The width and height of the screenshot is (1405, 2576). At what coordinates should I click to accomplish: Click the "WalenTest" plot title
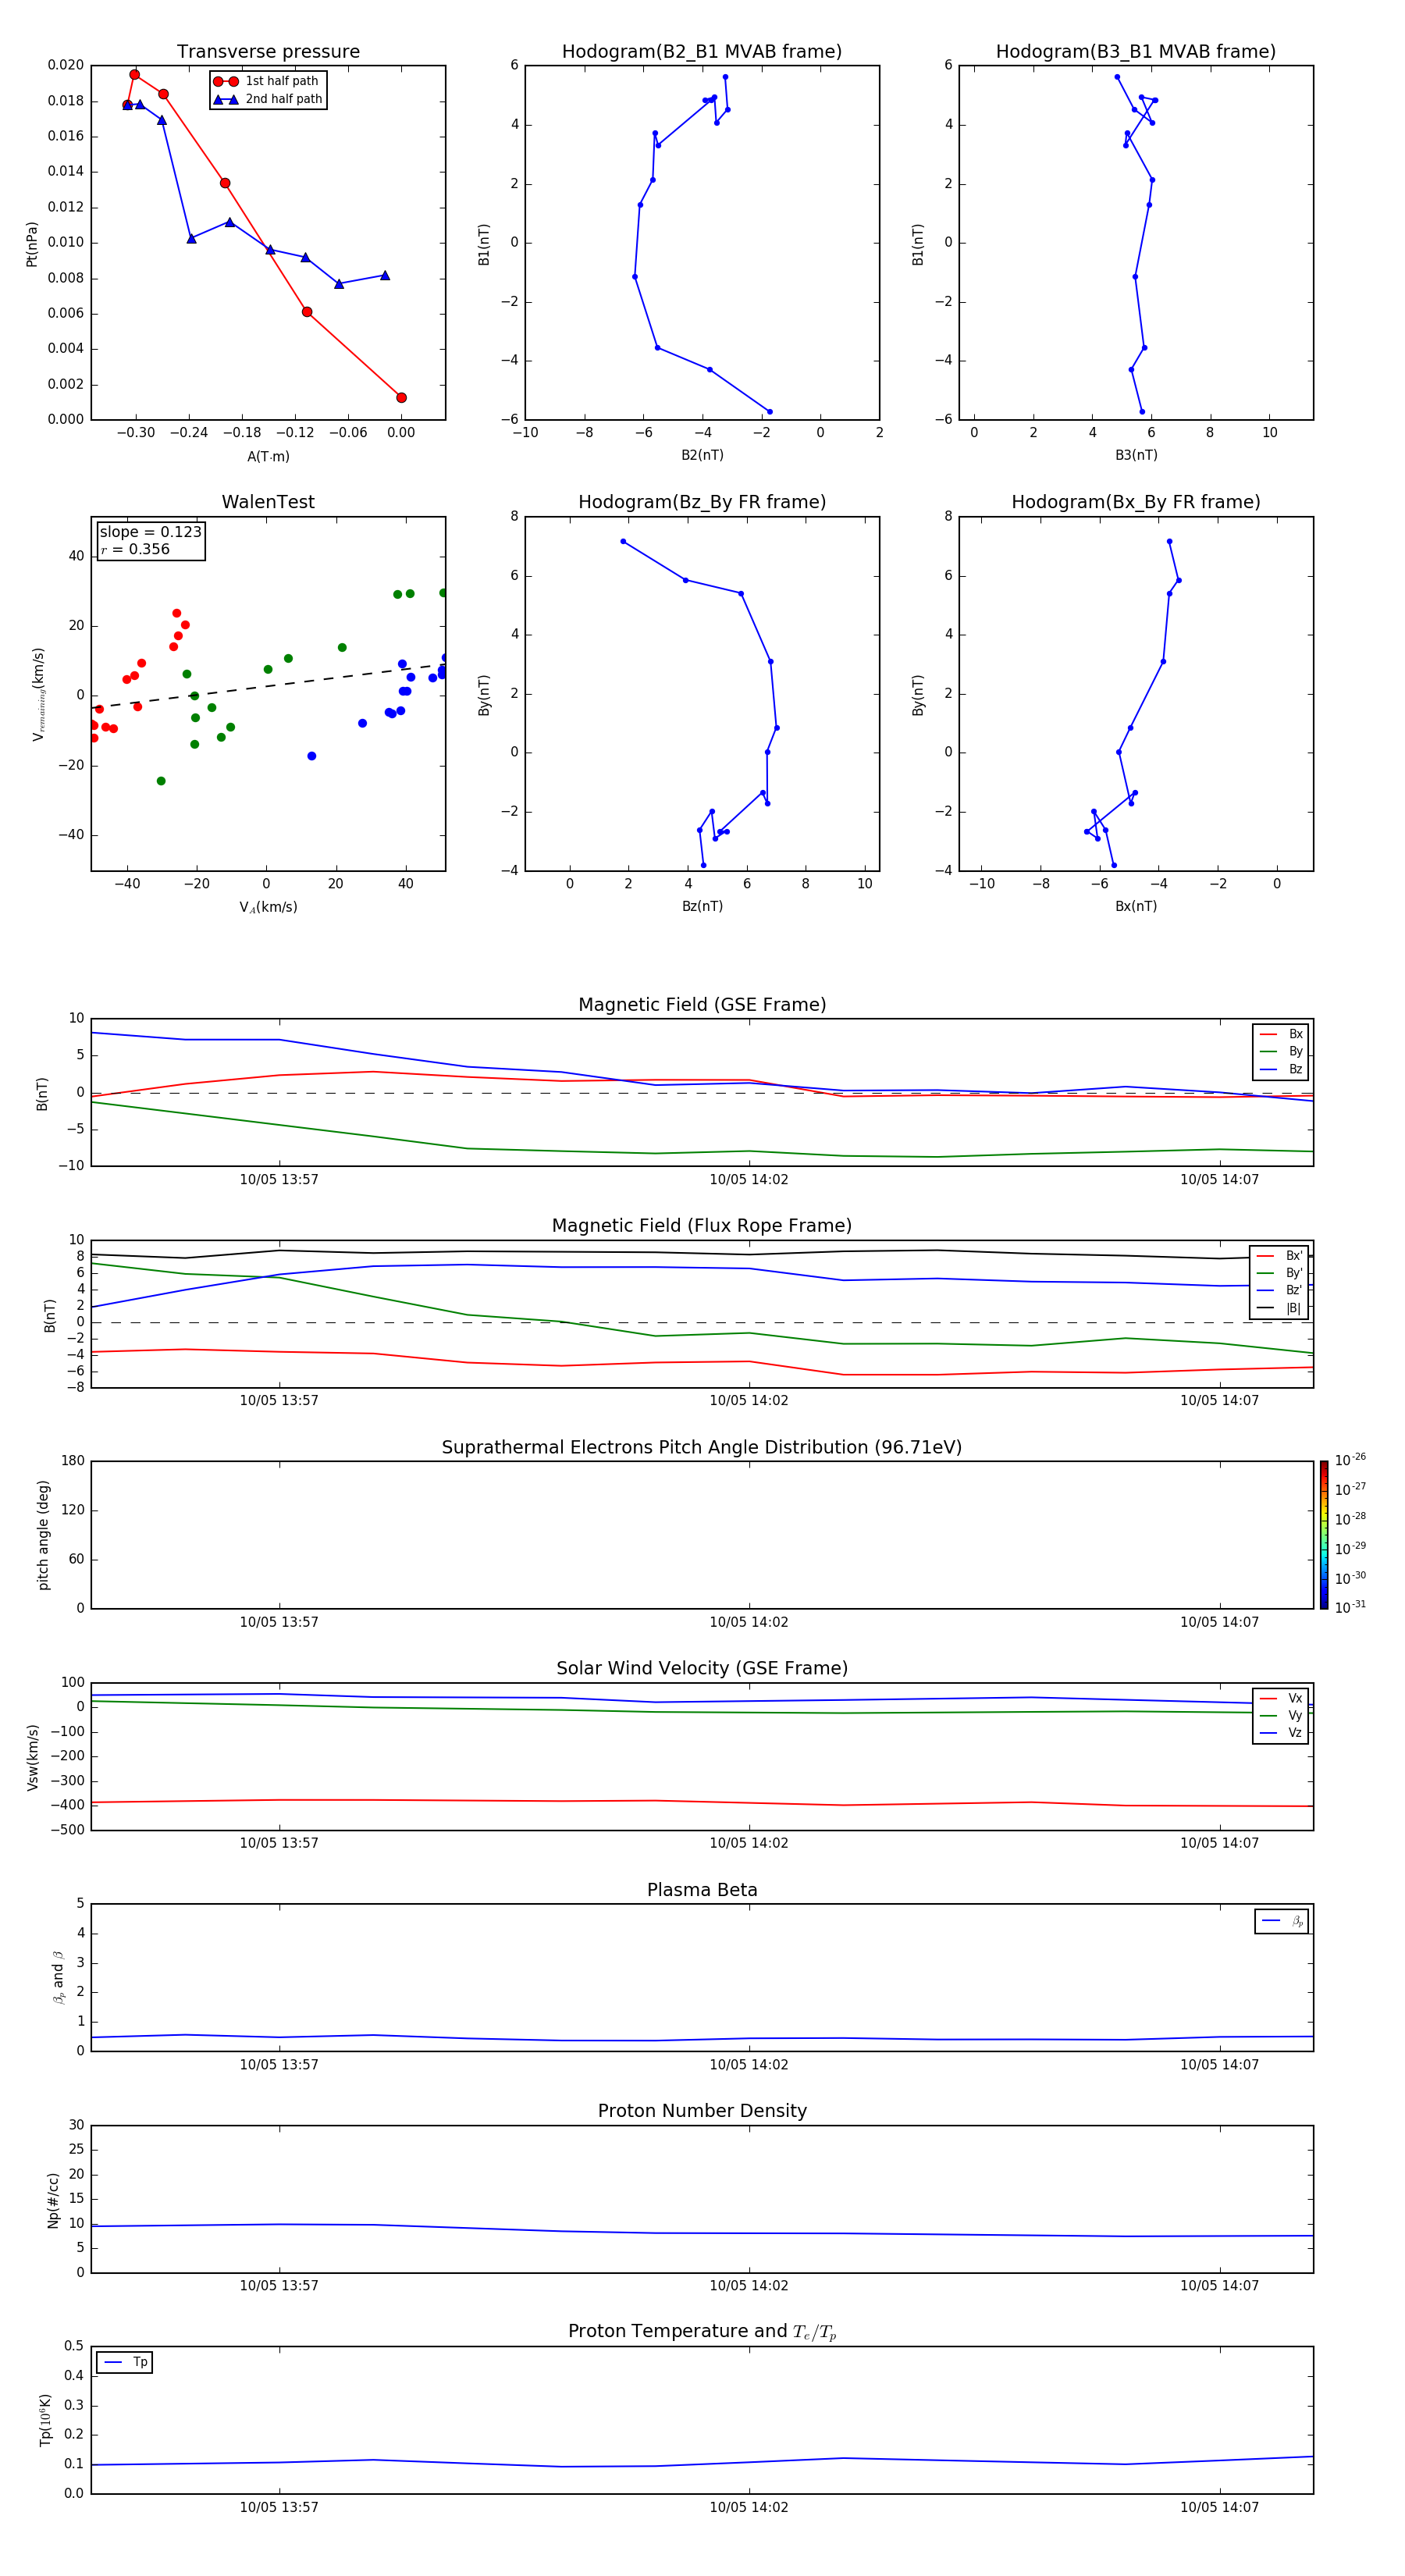tap(268, 502)
